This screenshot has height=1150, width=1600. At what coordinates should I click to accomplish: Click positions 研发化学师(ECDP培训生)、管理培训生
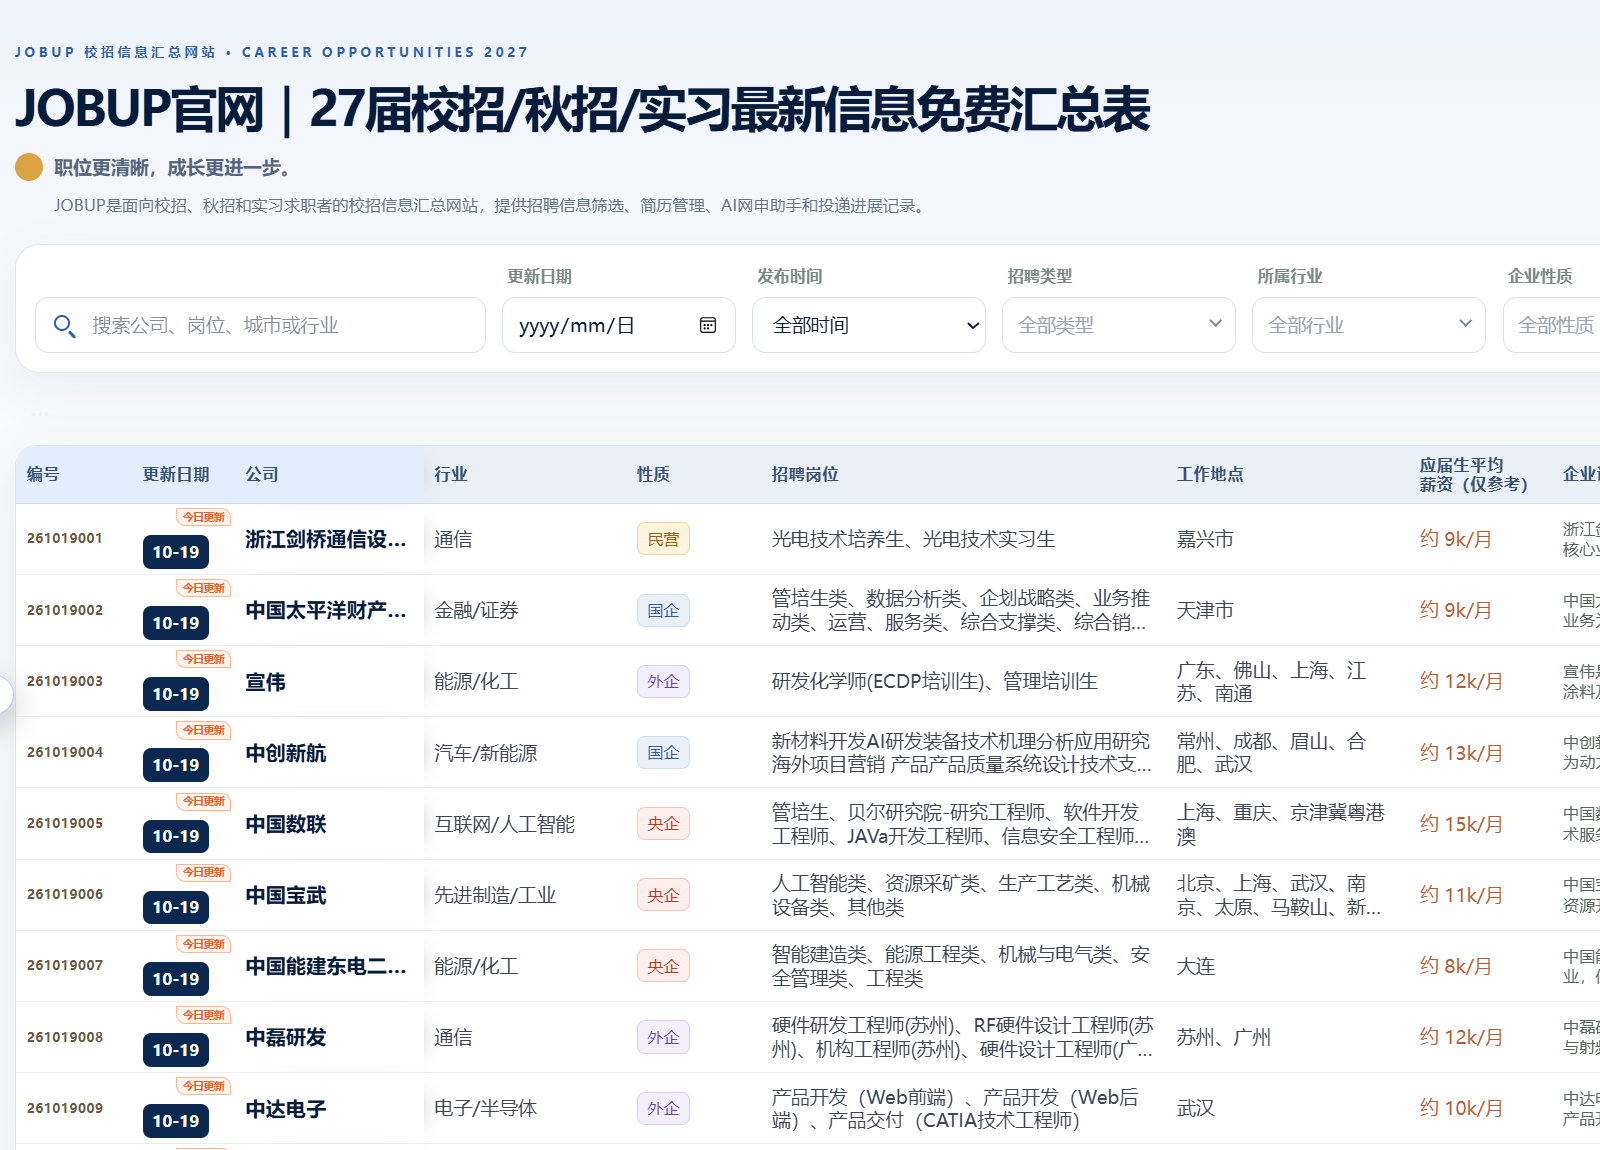[x=935, y=681]
